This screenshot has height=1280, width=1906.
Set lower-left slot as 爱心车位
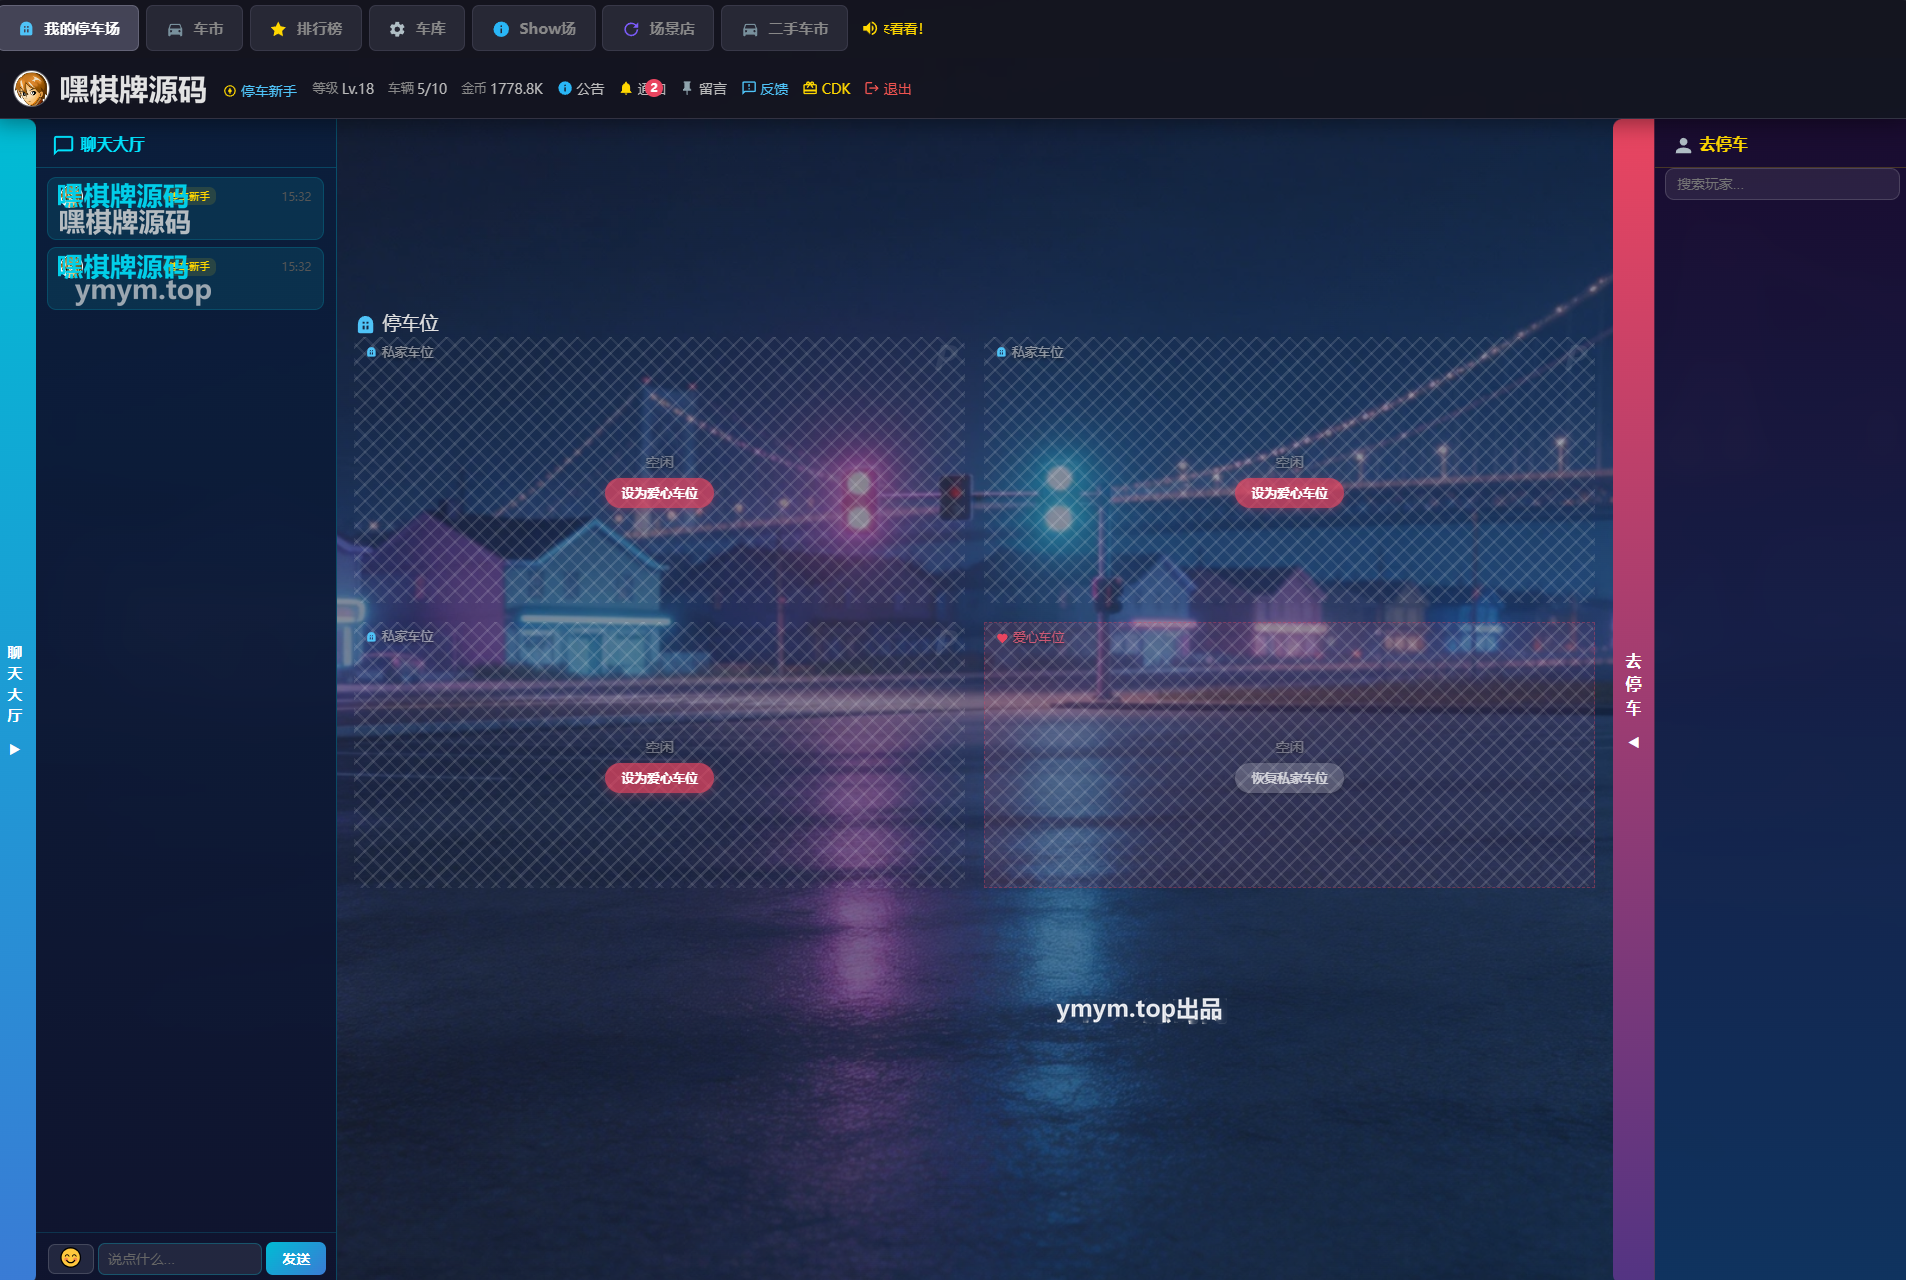tap(659, 778)
